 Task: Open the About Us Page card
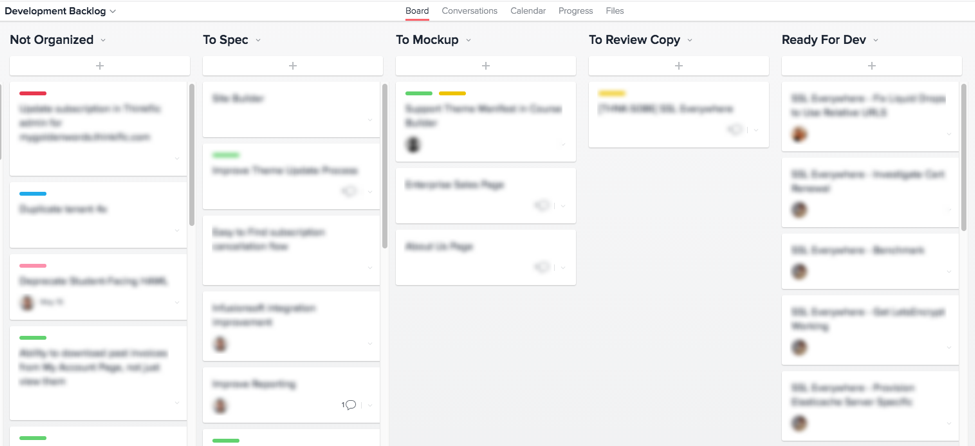pyautogui.click(x=486, y=258)
